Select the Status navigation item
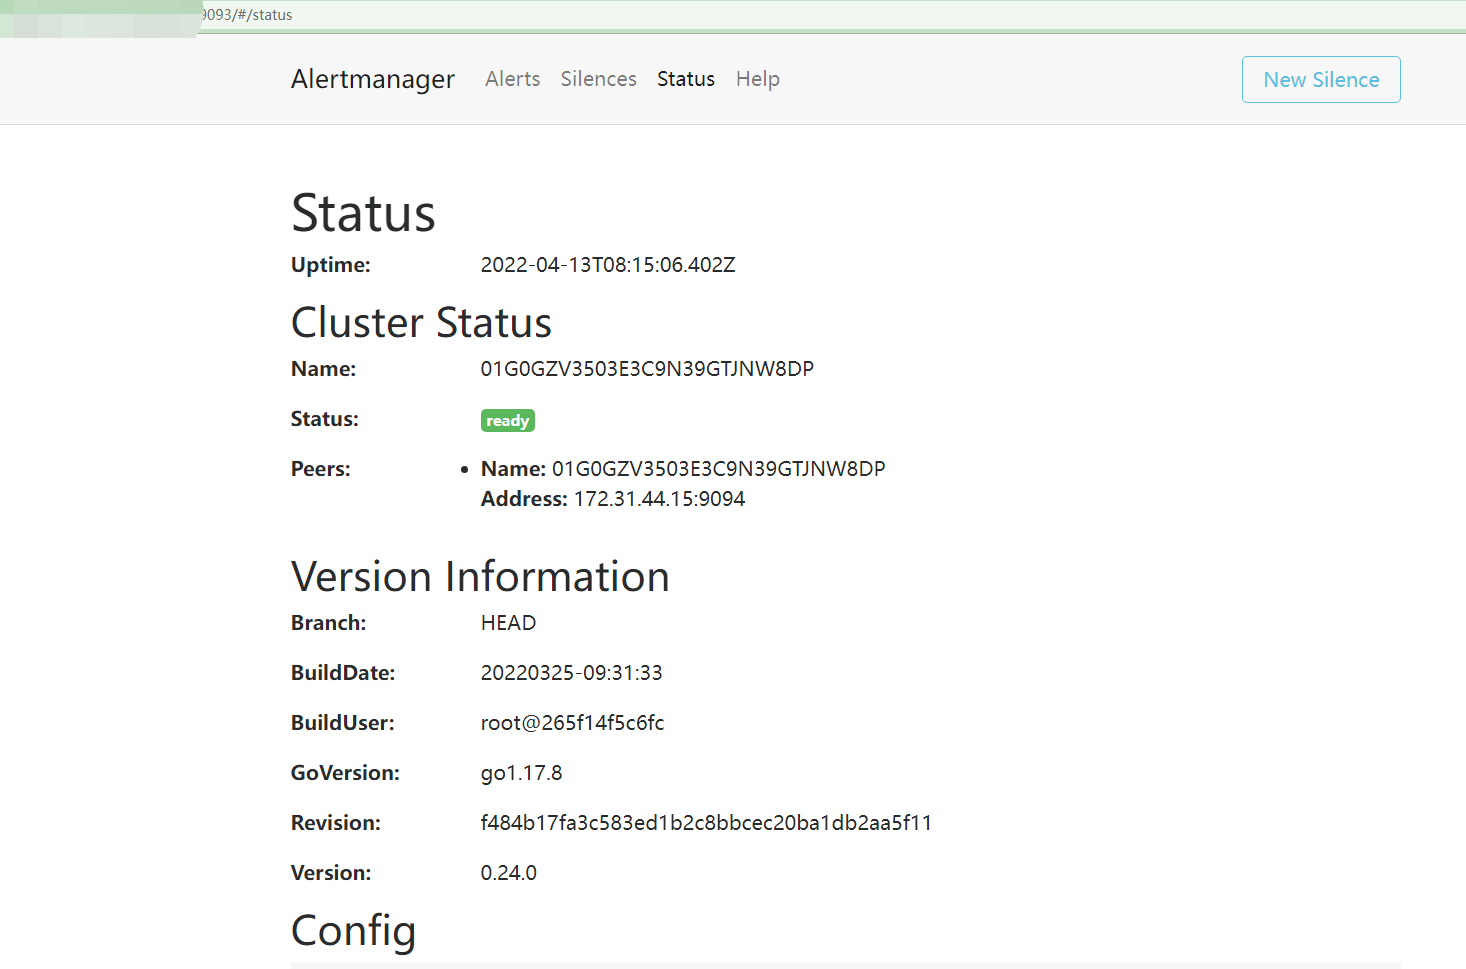This screenshot has height=969, width=1466. point(686,79)
